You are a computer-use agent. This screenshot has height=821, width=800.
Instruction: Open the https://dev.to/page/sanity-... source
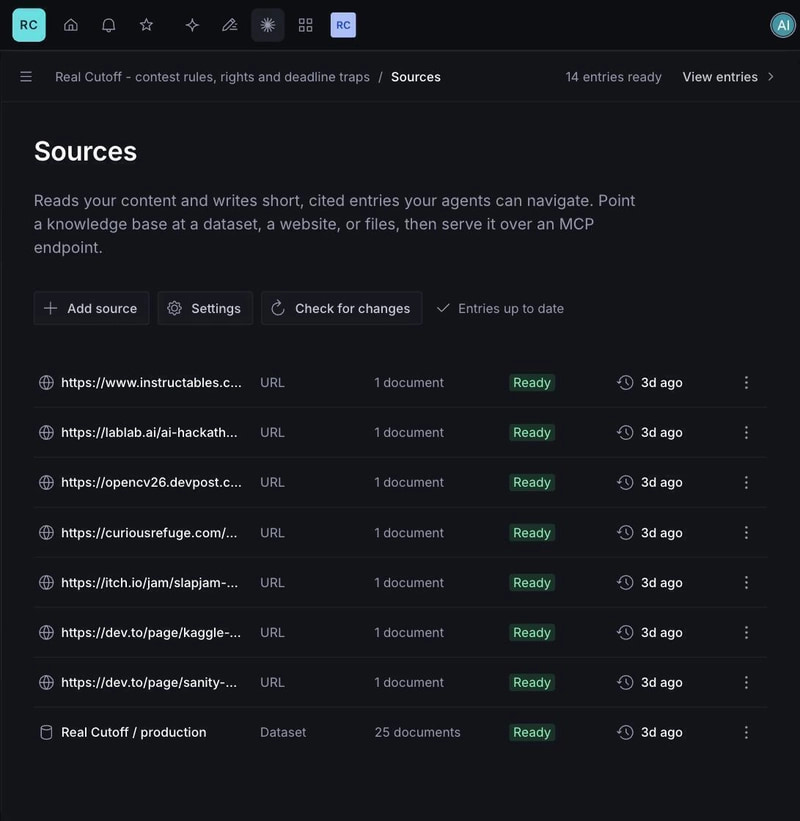[x=149, y=682]
